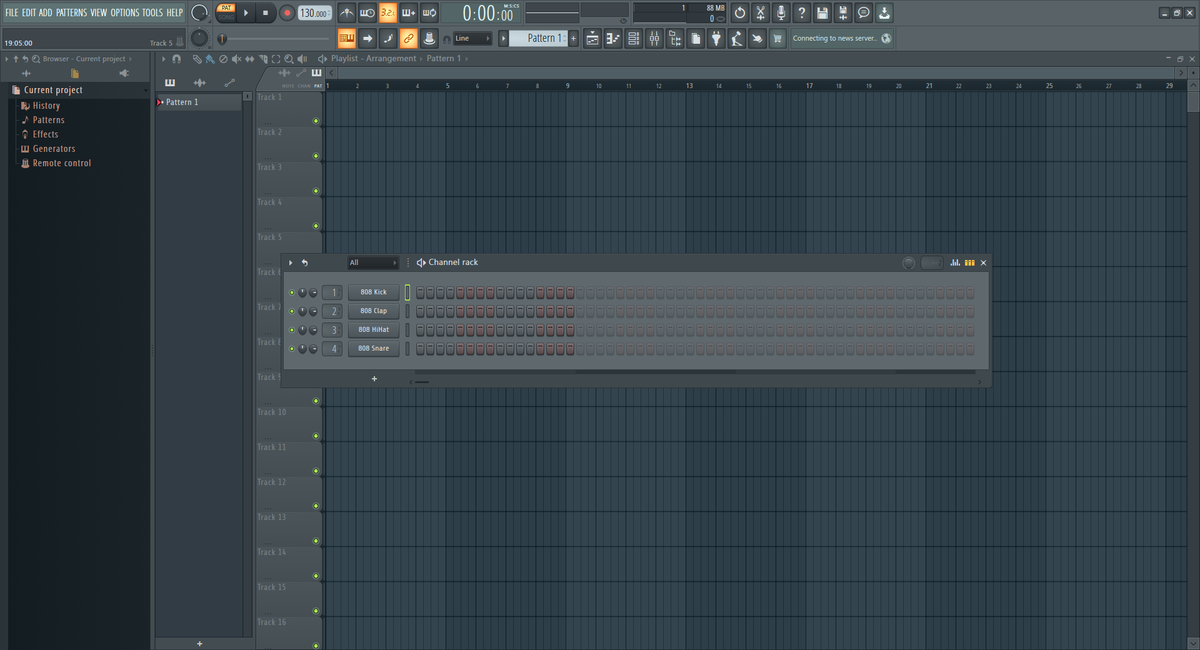Select Pattern 1 in the picker list
Viewport: 1200px width, 650px height.
coord(198,102)
